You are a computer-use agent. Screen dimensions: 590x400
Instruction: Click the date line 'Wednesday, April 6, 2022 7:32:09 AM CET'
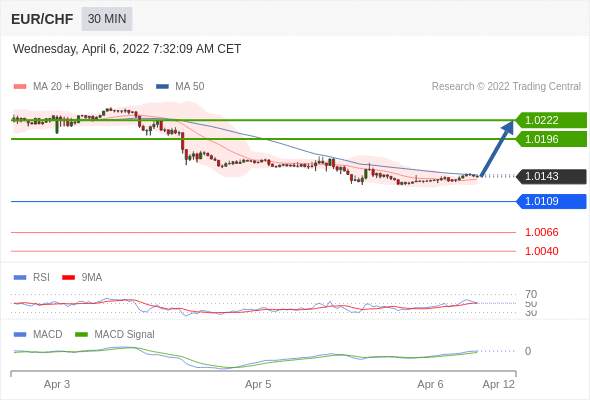point(127,49)
